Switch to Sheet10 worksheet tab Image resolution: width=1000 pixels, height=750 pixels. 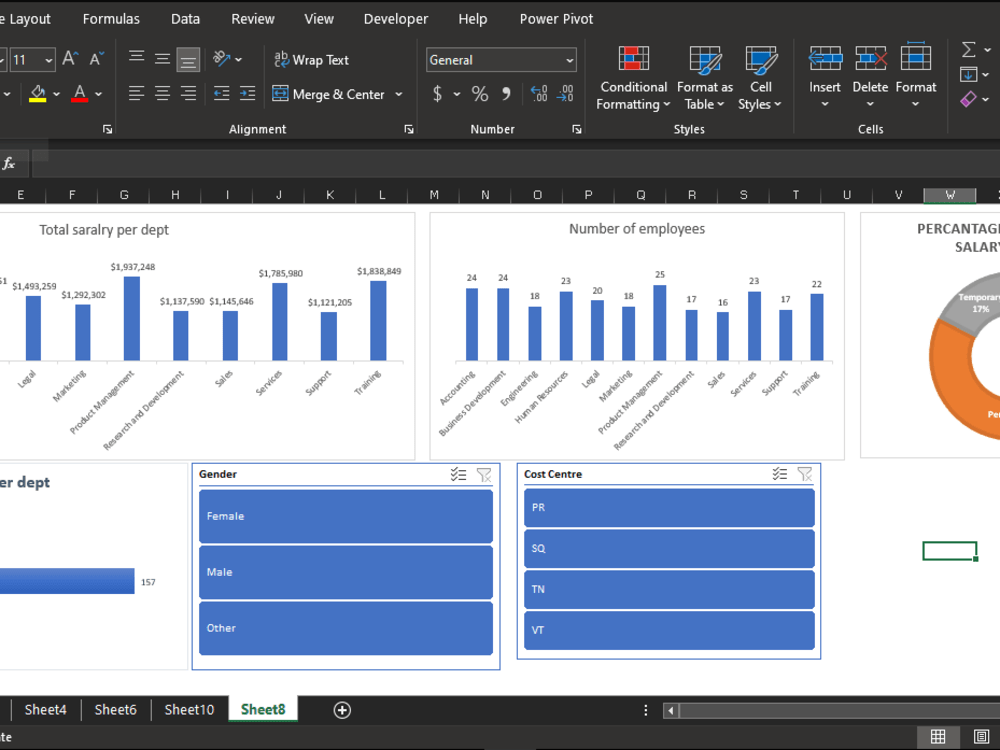tap(189, 710)
